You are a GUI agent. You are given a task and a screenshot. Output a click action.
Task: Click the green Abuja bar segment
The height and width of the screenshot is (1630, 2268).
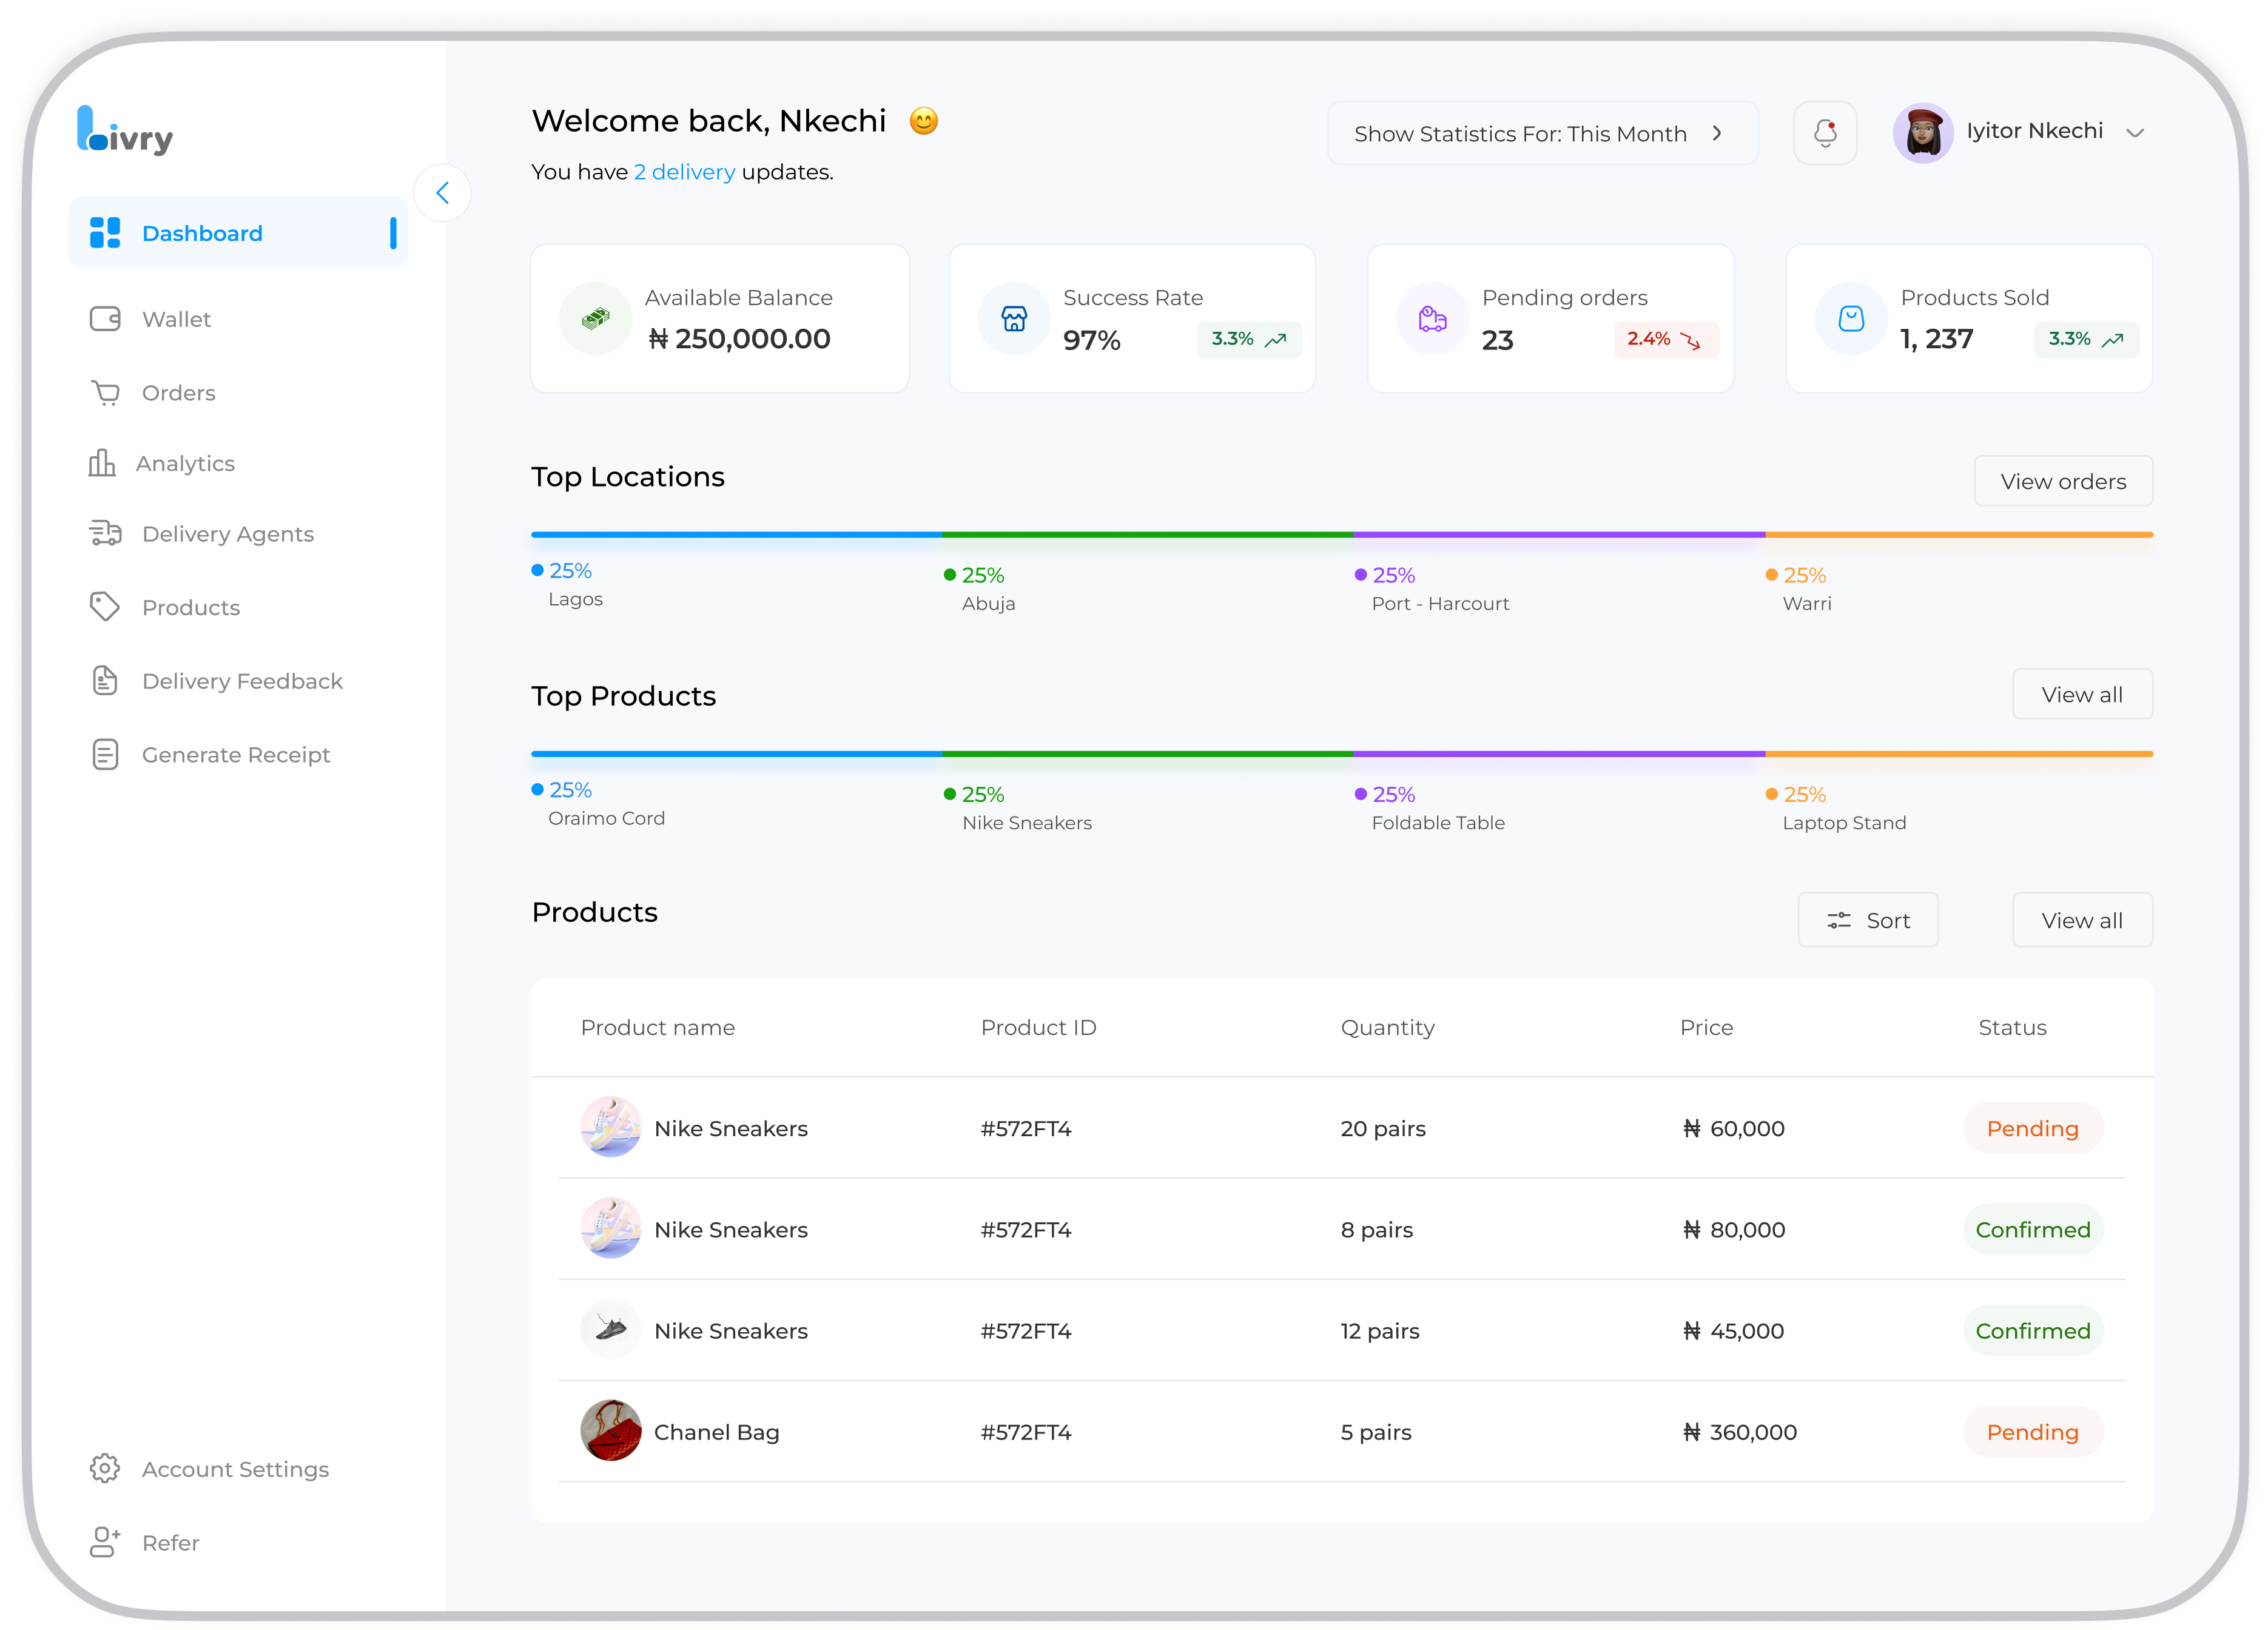tap(1147, 535)
